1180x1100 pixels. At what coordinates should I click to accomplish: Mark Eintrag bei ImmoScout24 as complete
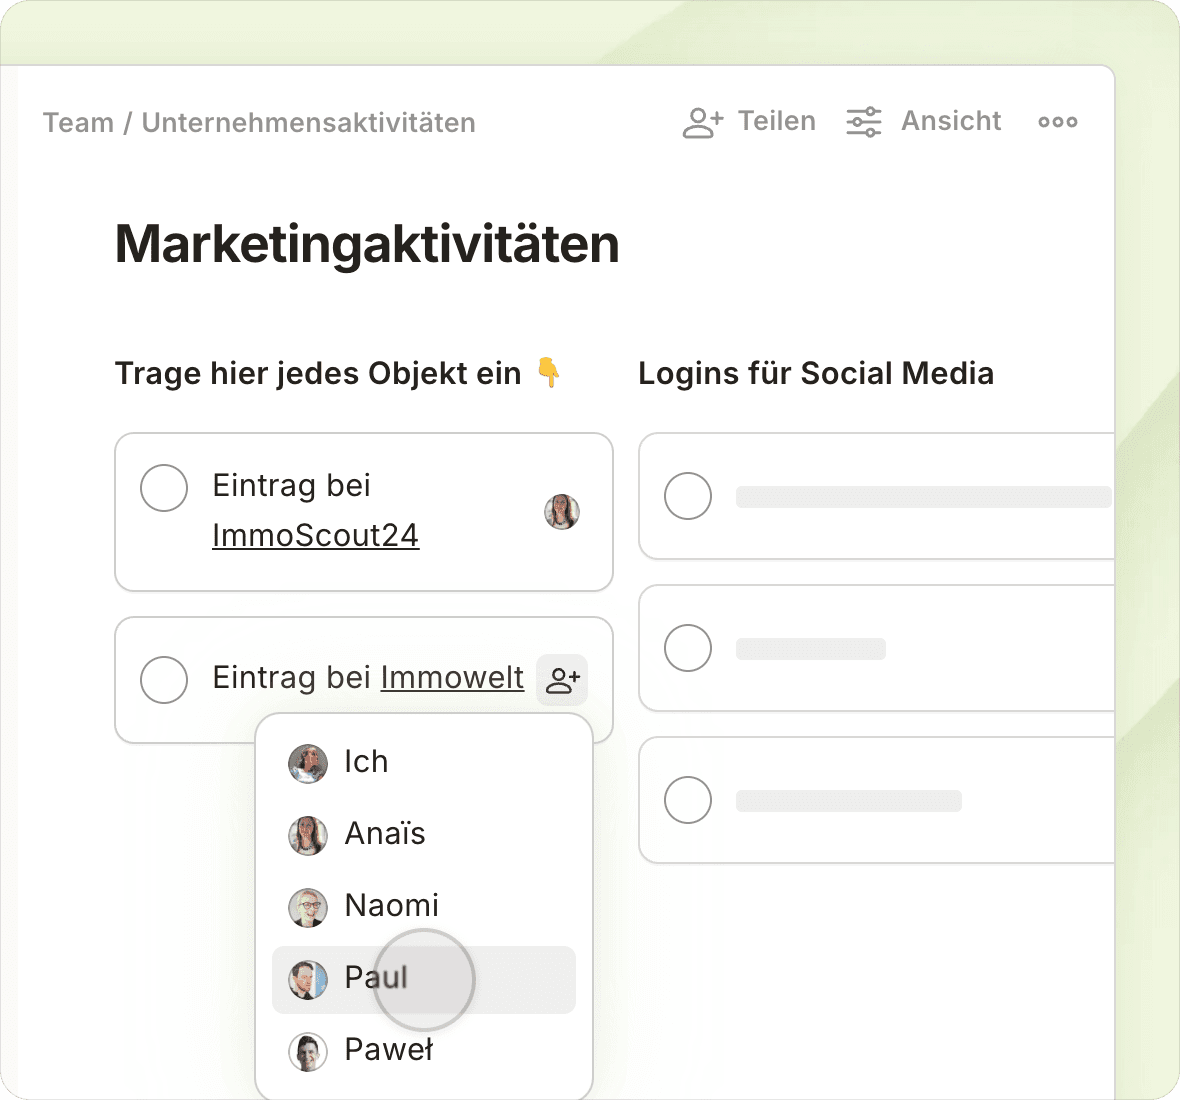coord(164,488)
